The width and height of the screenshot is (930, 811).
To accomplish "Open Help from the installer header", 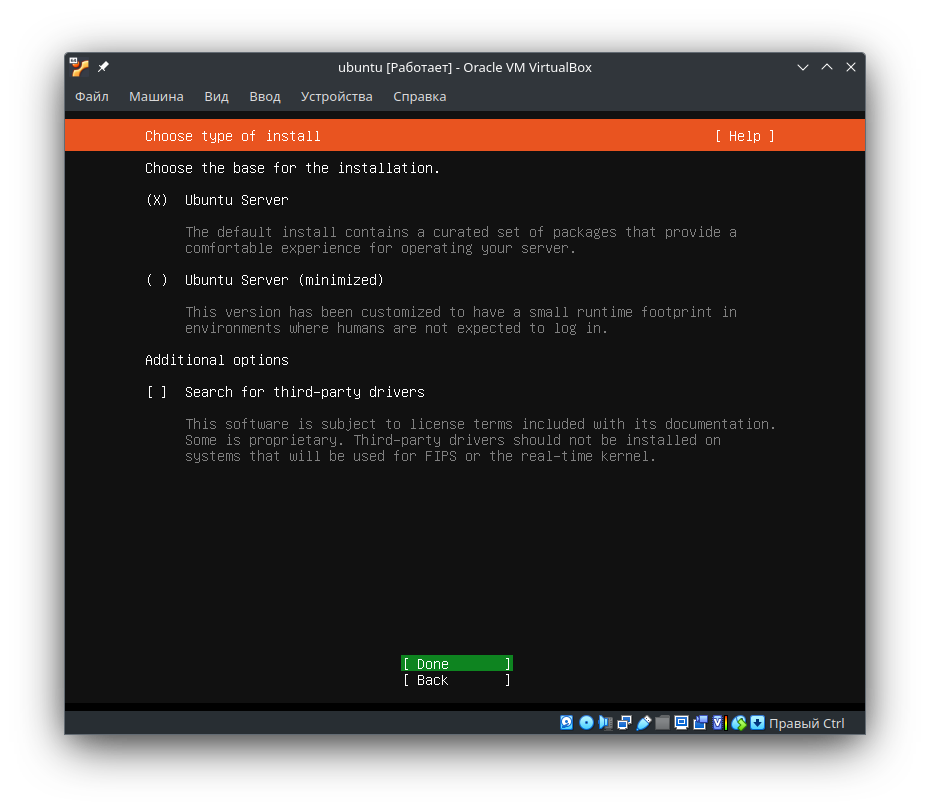I will click(744, 136).
